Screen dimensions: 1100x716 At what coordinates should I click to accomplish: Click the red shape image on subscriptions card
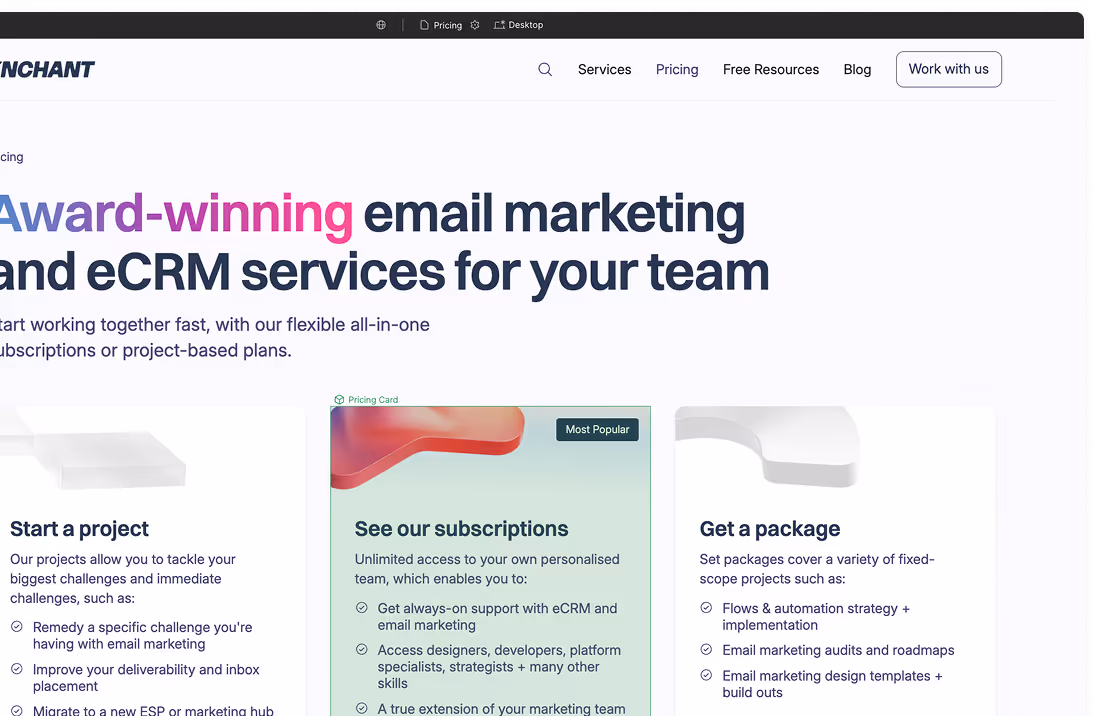428,447
